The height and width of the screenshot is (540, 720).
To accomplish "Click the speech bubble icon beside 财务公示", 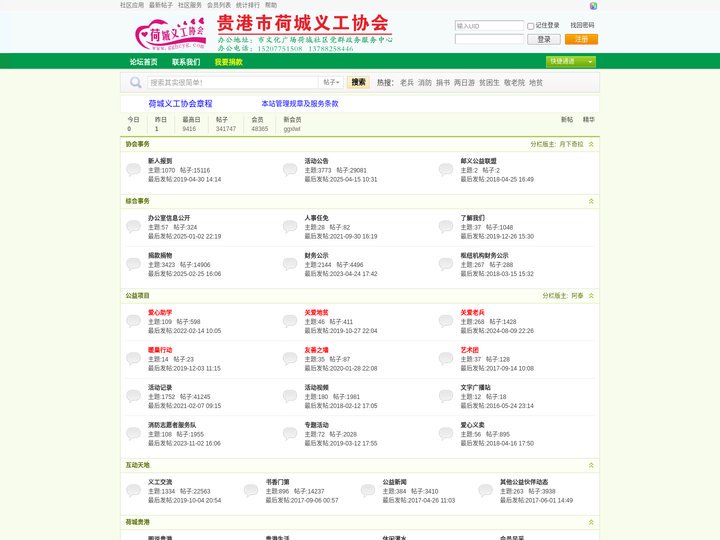I will (x=290, y=264).
